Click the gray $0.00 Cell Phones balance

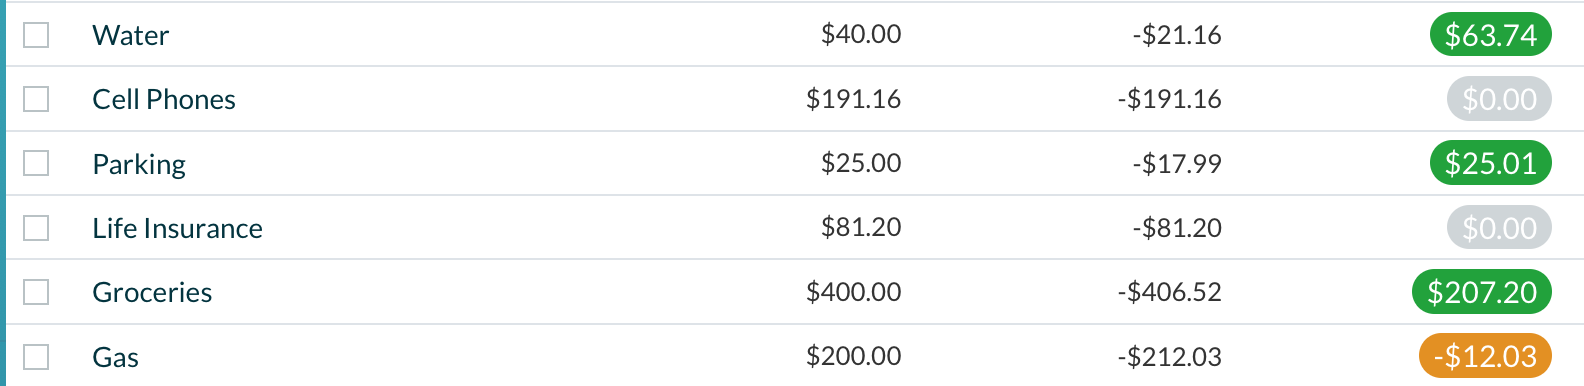tap(1499, 99)
